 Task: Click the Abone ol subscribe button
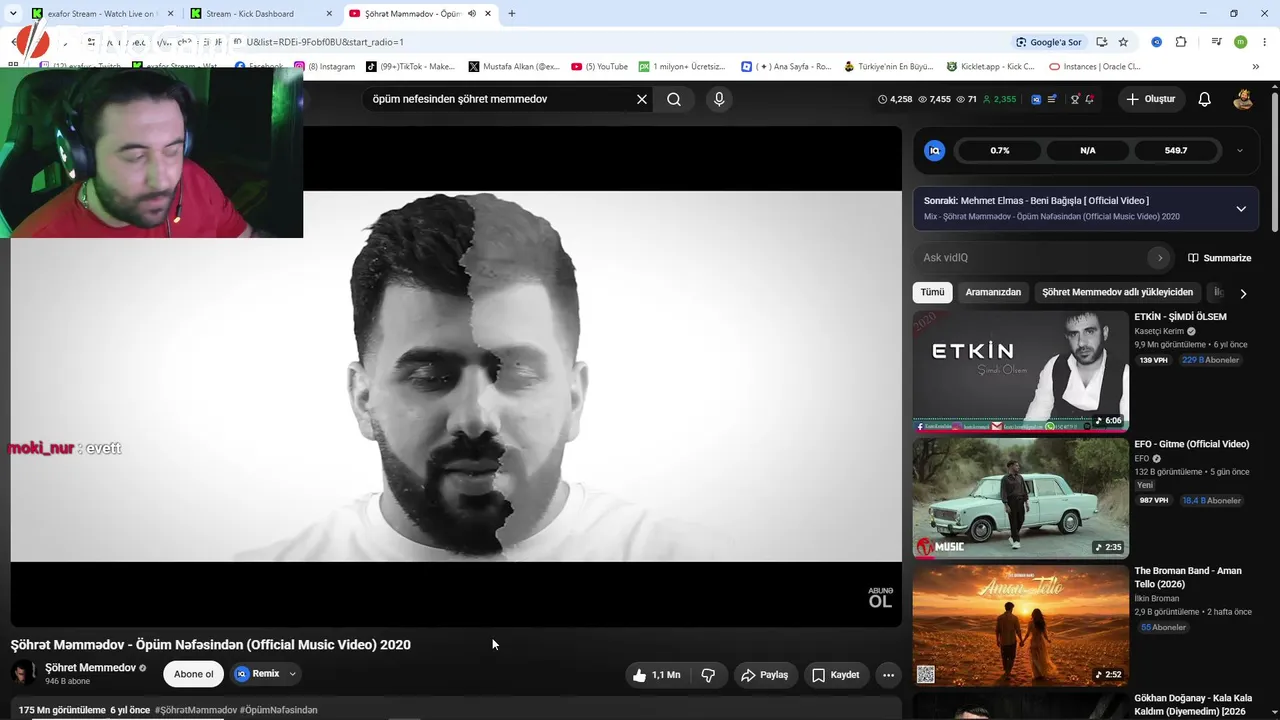(193, 674)
